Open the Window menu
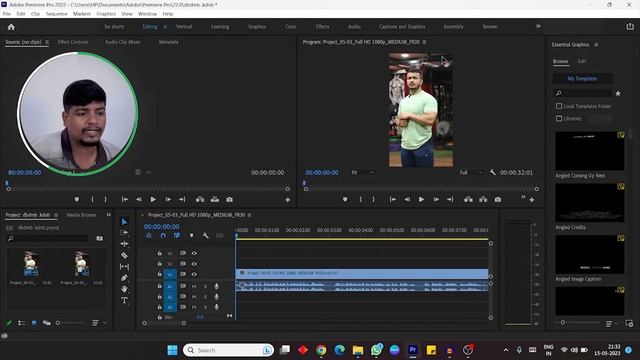640x360 pixels. click(x=147, y=14)
